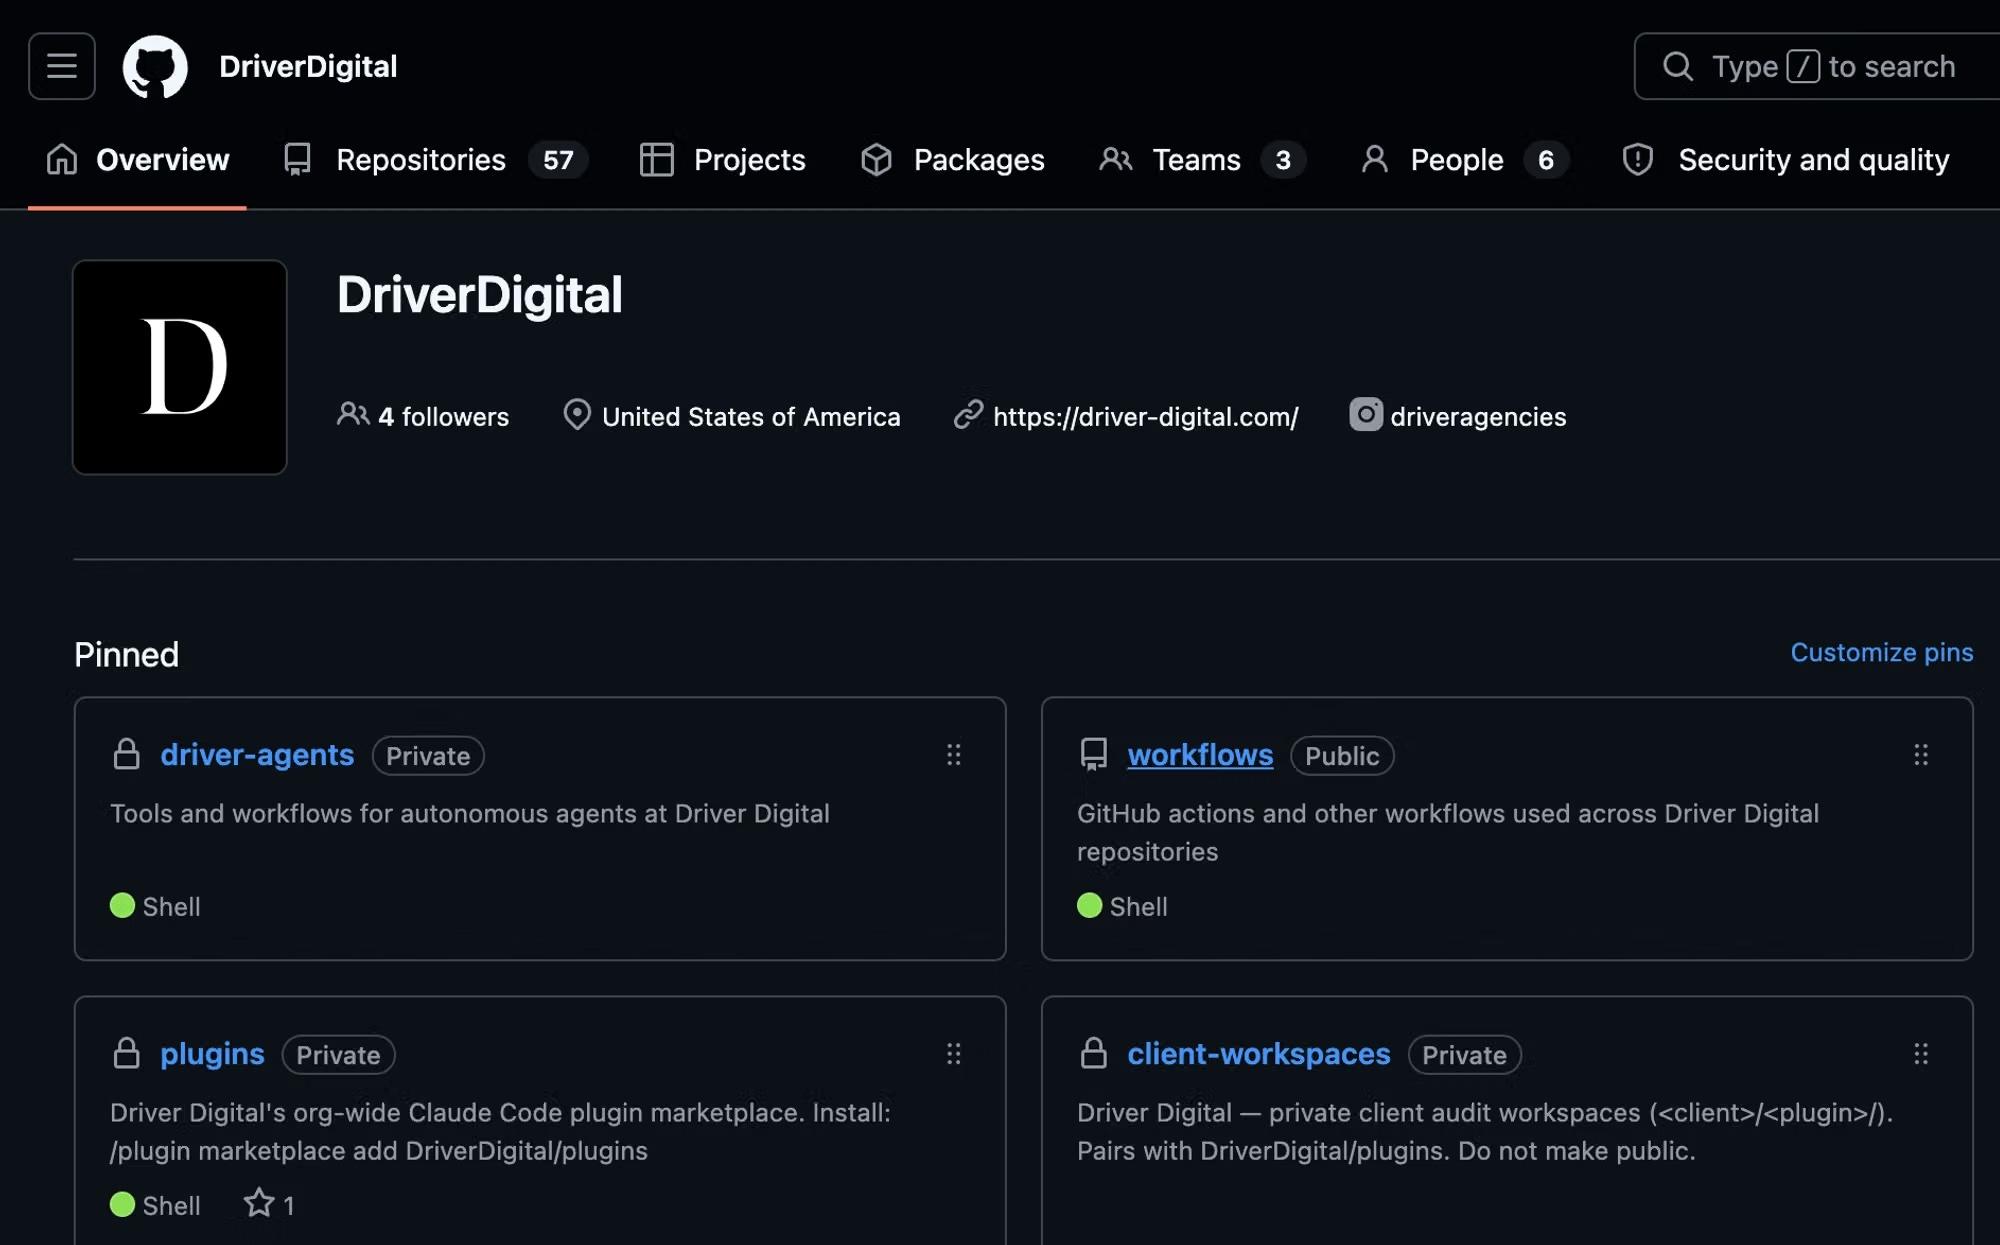This screenshot has width=2000, height=1245.
Task: Click the Shell language dot on driver-agents
Action: coord(122,905)
